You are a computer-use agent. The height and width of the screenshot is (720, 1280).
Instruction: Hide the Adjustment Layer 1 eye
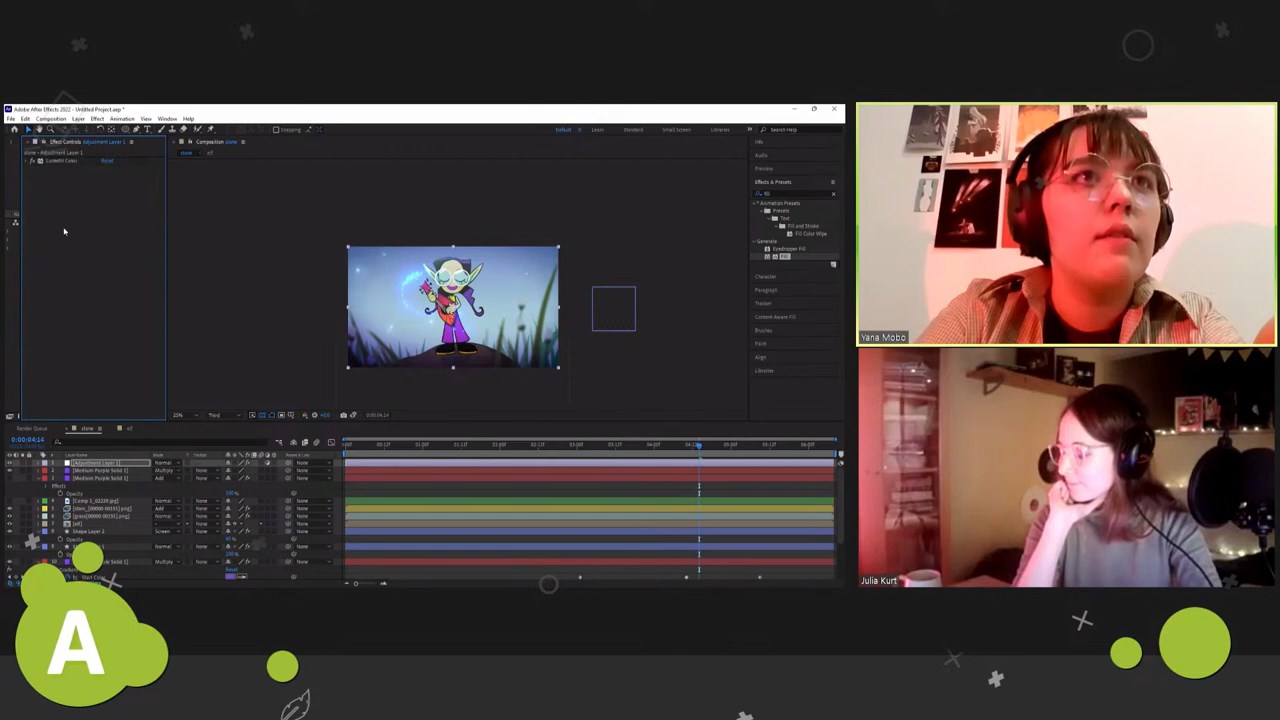point(9,463)
